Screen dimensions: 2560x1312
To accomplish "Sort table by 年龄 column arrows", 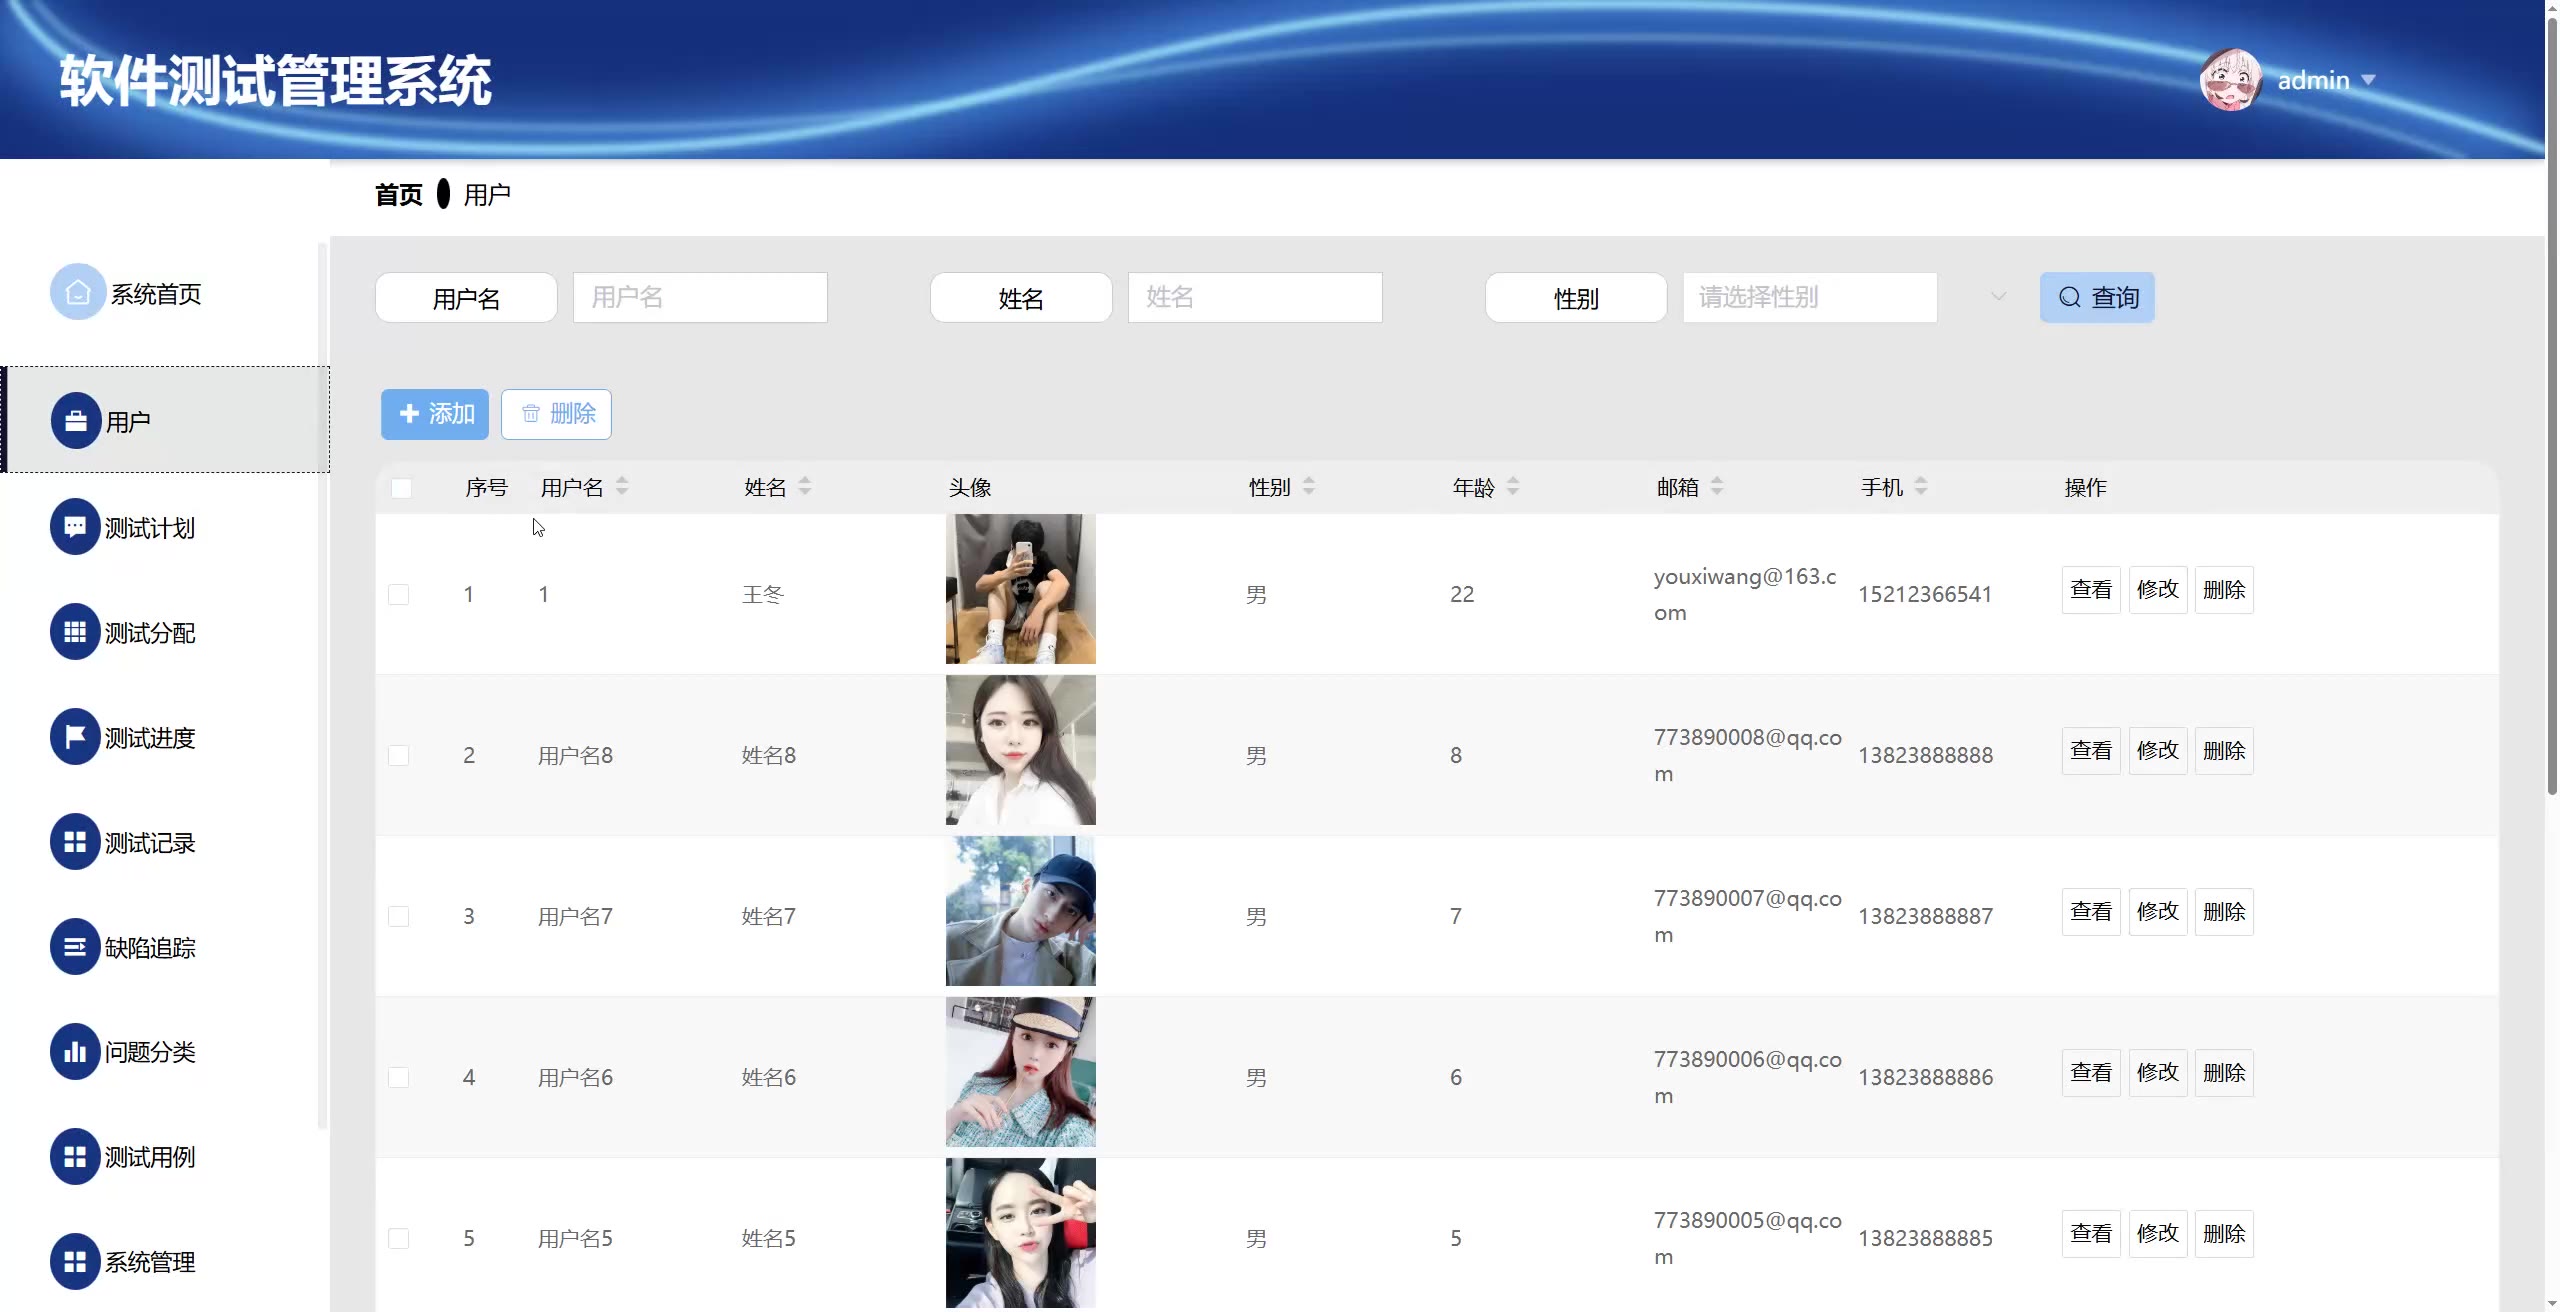I will click(1513, 487).
